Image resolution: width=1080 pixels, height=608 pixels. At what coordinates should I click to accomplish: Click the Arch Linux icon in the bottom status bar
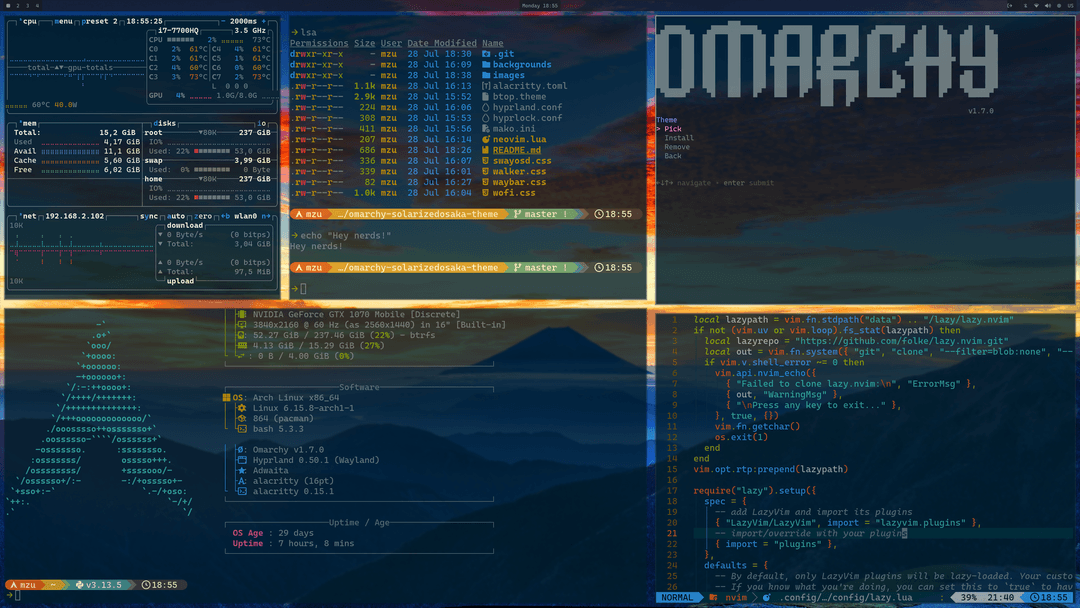(x=13, y=585)
